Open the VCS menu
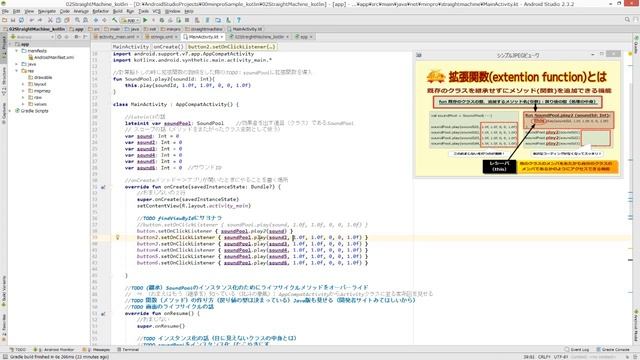This screenshot has width=640, height=360. [x=156, y=11]
